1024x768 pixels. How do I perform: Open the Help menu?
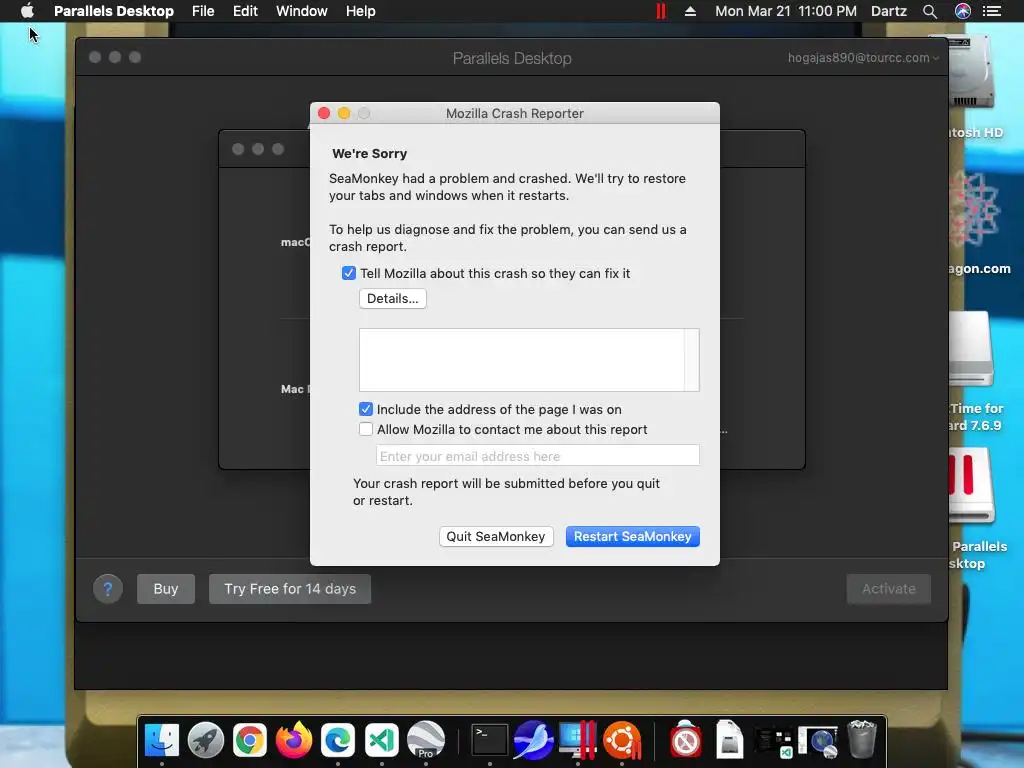tap(360, 11)
